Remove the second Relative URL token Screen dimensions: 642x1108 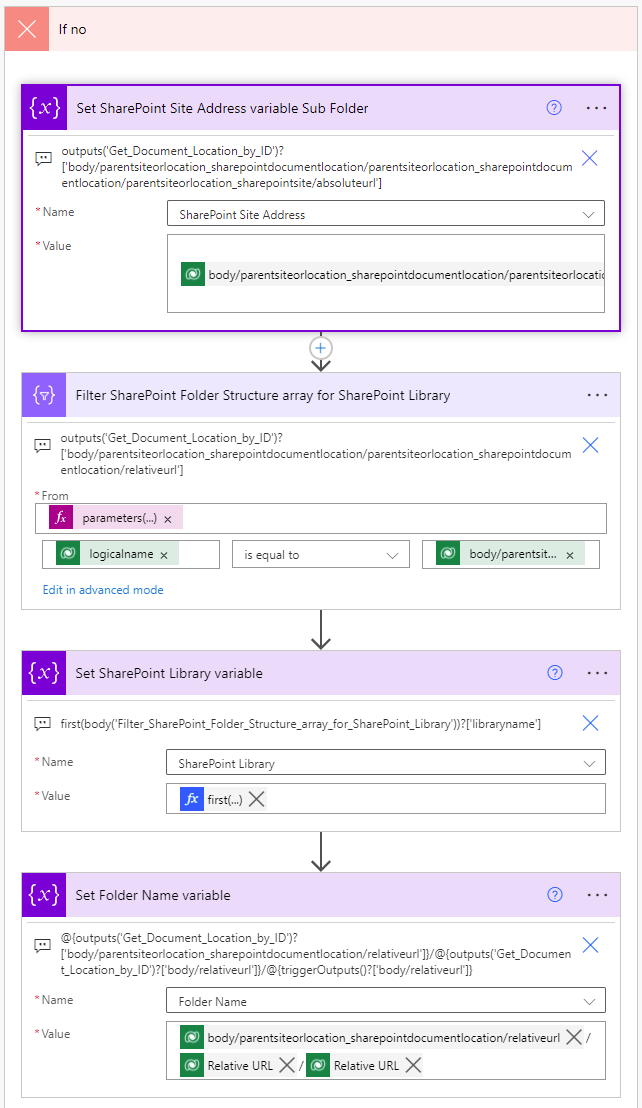point(413,1066)
